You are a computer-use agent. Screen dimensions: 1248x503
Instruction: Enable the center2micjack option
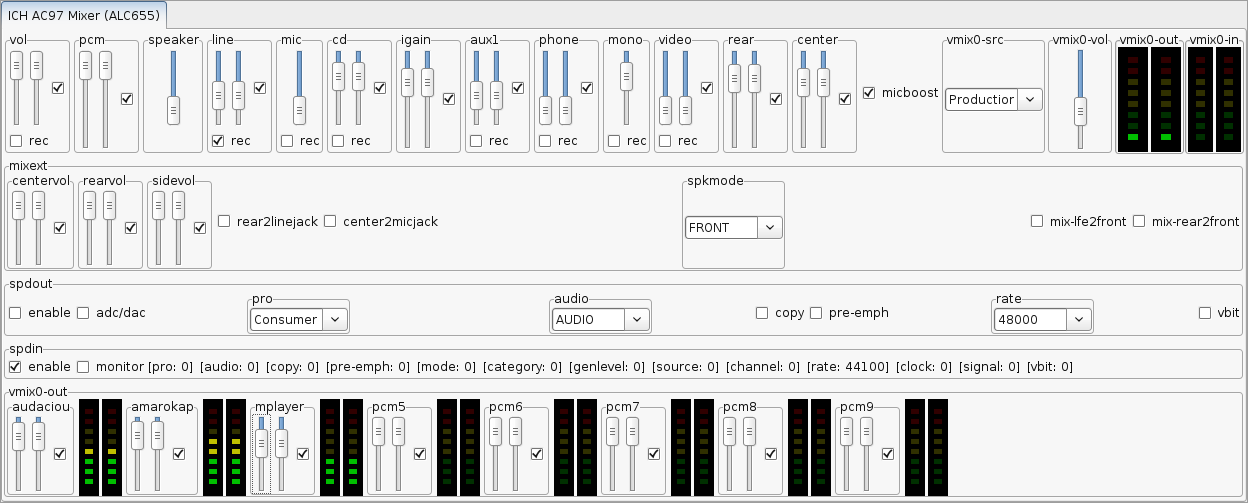pyautogui.click(x=331, y=221)
